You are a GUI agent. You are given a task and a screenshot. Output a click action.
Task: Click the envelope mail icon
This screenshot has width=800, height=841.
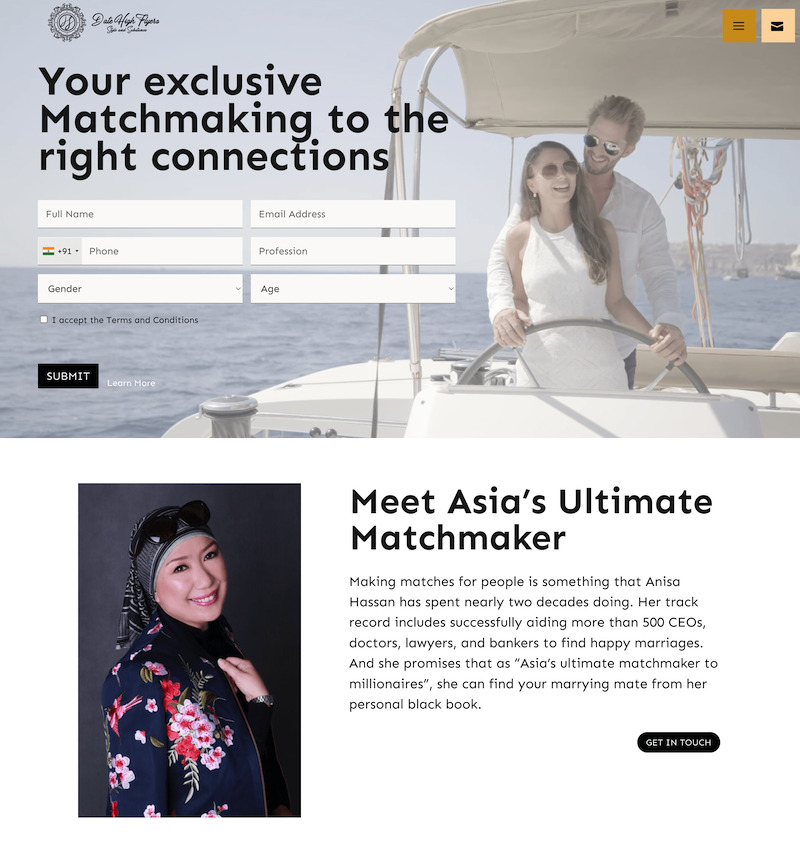tap(777, 26)
